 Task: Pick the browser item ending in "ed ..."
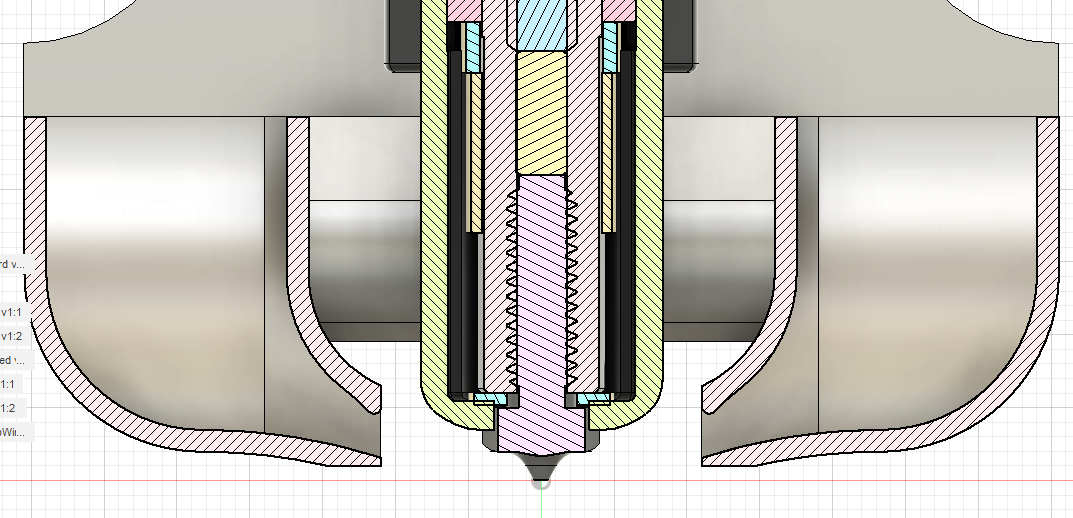tap(13, 360)
